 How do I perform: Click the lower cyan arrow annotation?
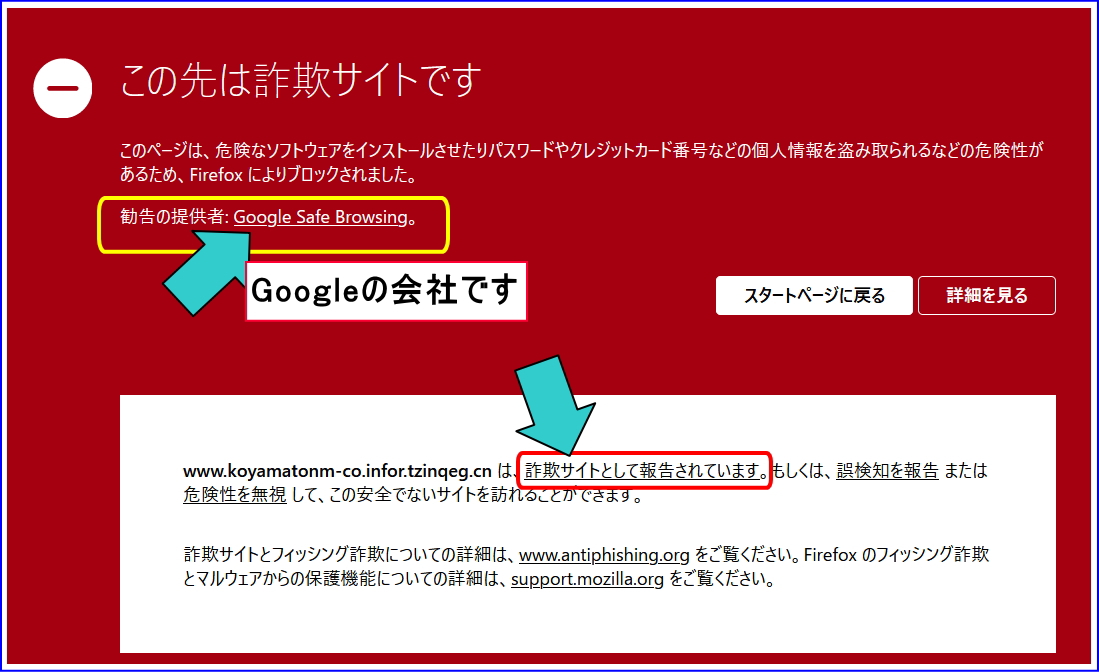556,405
